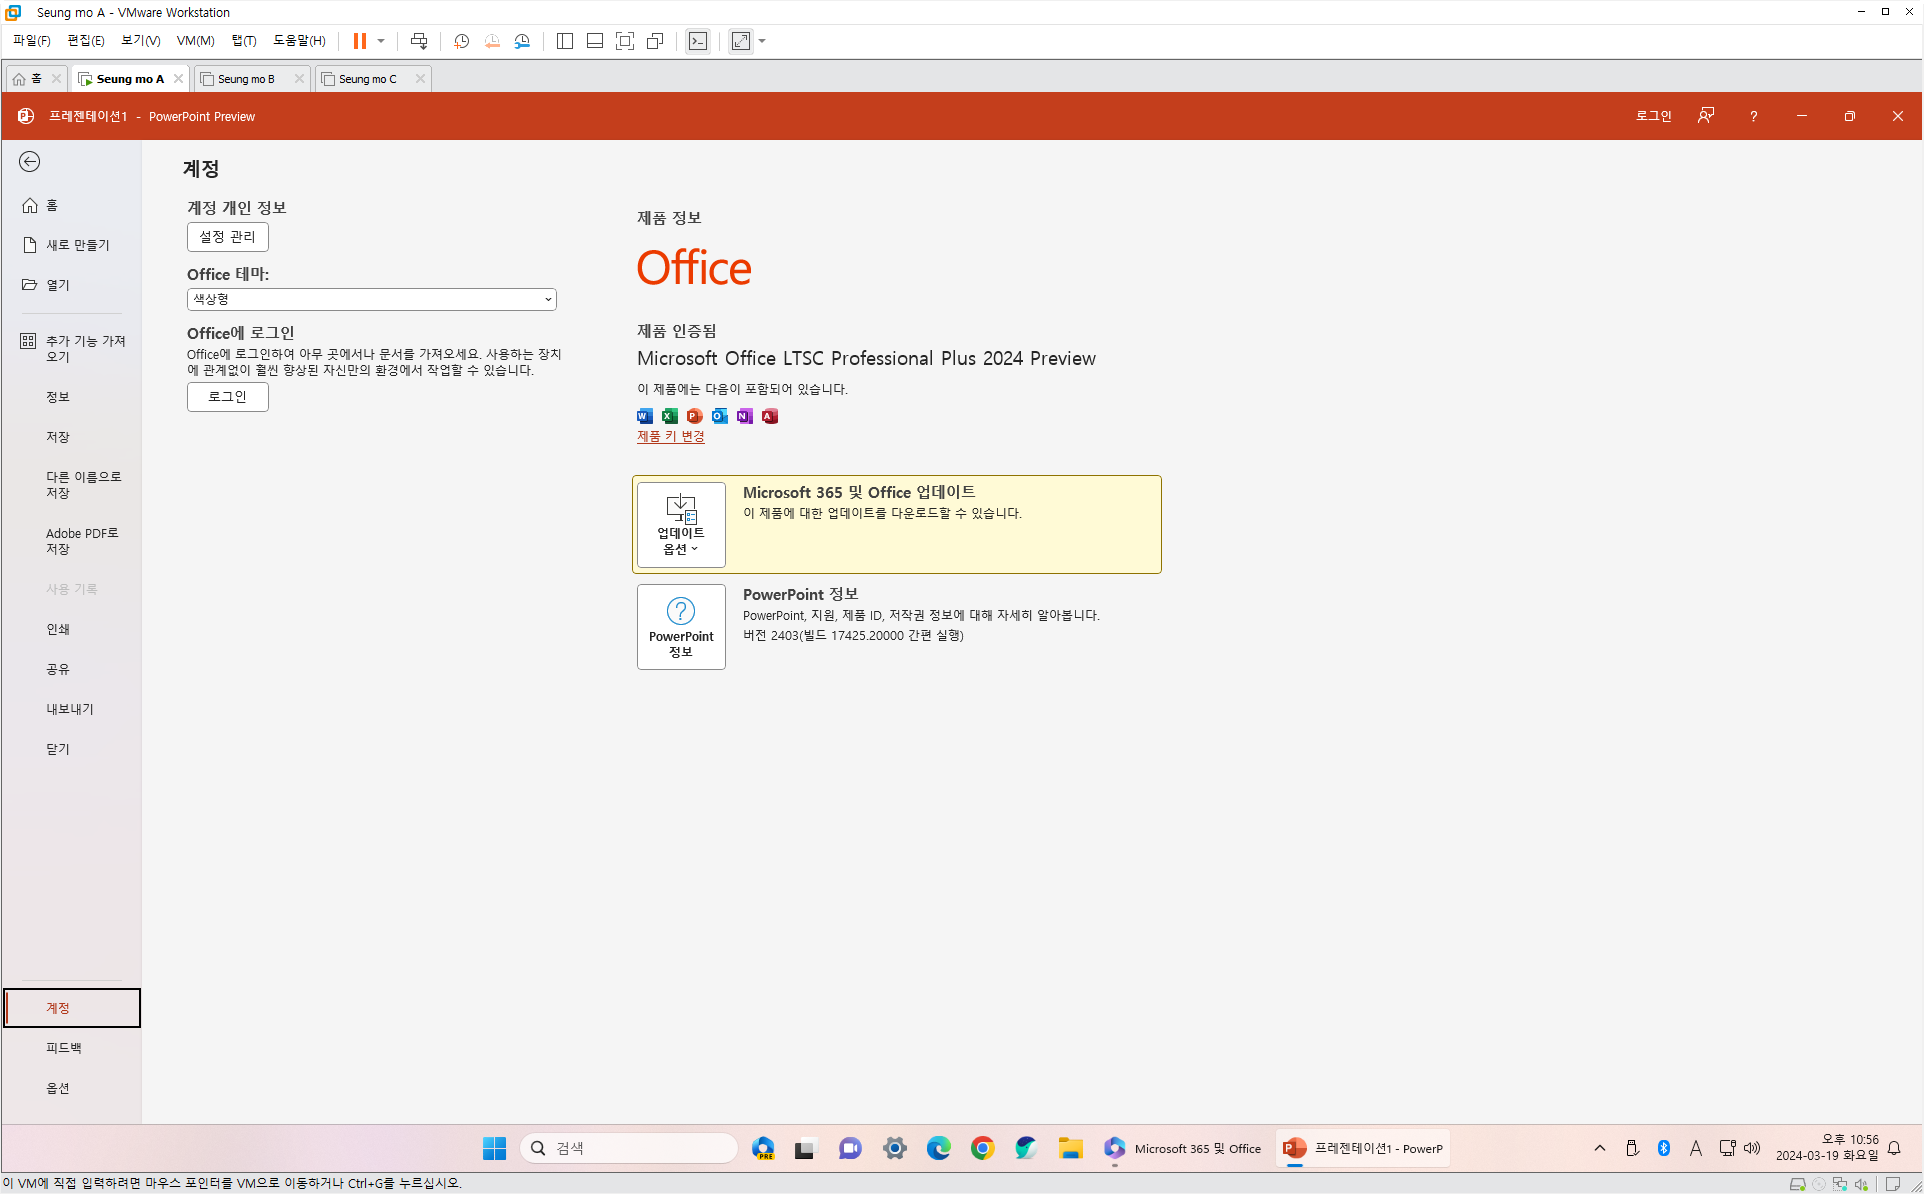This screenshot has width=1924, height=1194.
Task: Click the VMware snapshot clock icon
Action: [461, 41]
